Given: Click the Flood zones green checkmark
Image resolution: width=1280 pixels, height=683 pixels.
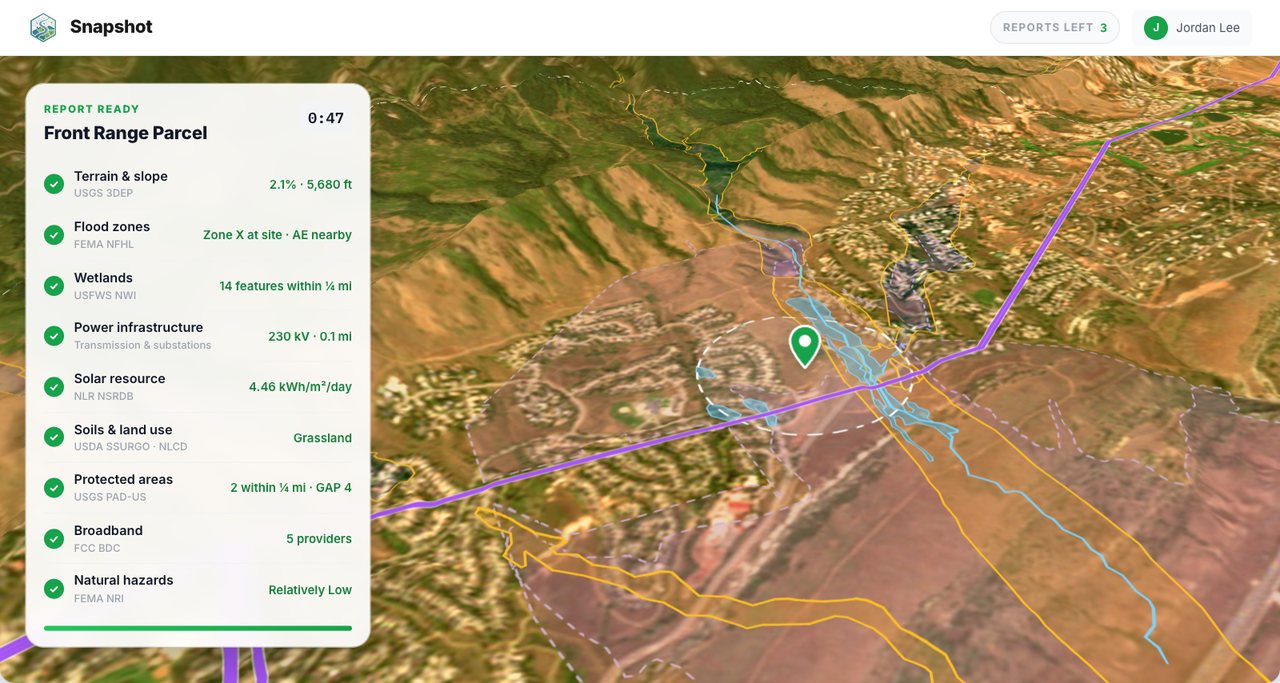Looking at the screenshot, I should click(54, 235).
